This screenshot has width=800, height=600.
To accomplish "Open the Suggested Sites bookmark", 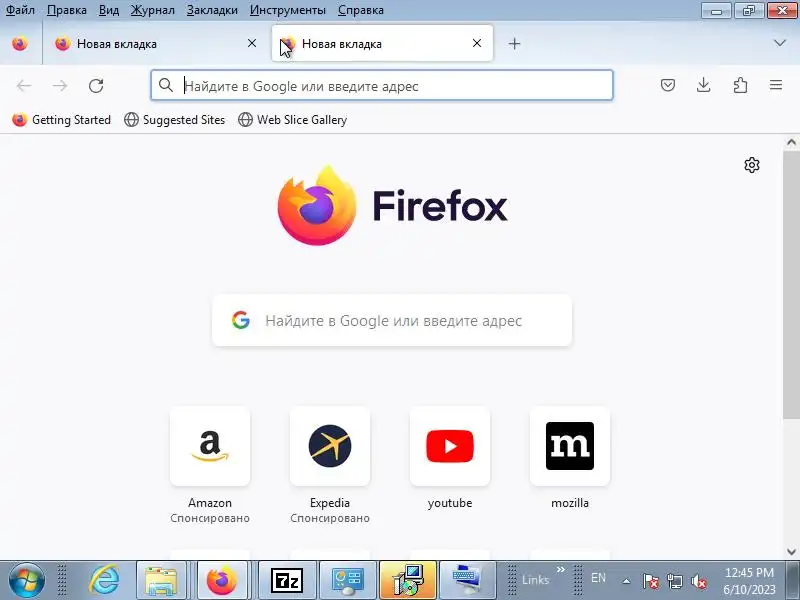I will tap(174, 120).
